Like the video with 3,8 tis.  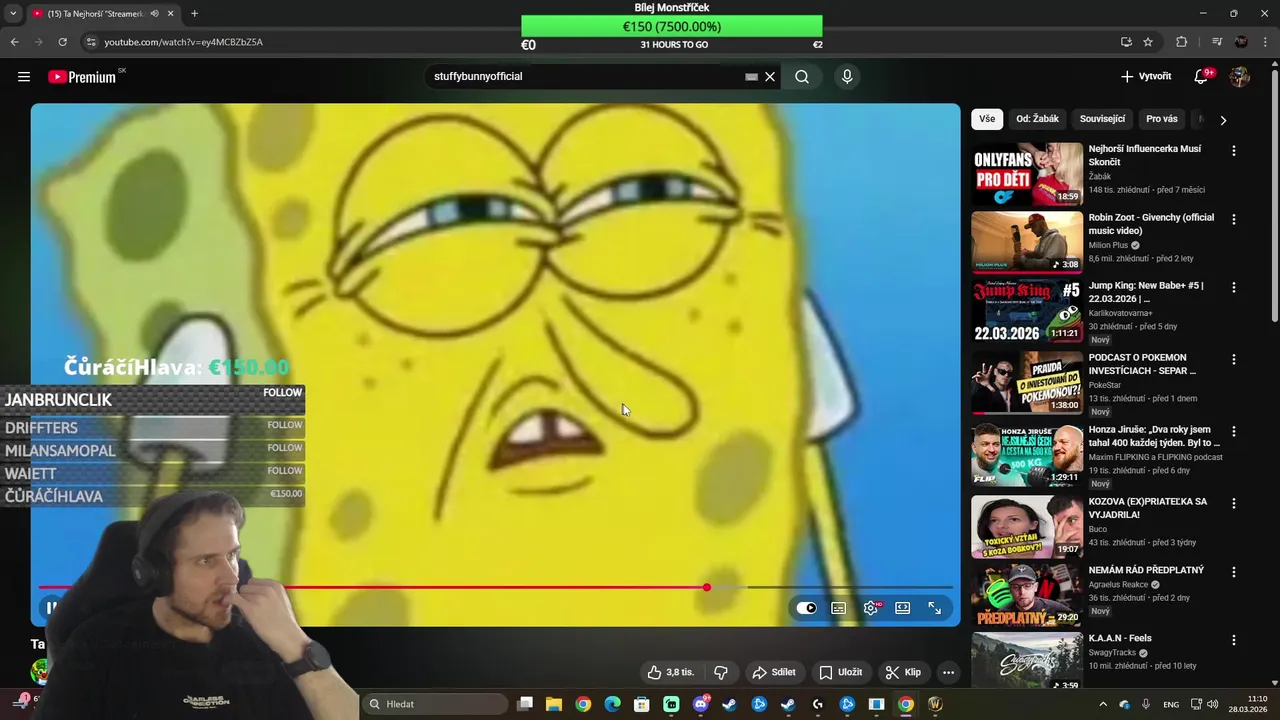pos(671,673)
